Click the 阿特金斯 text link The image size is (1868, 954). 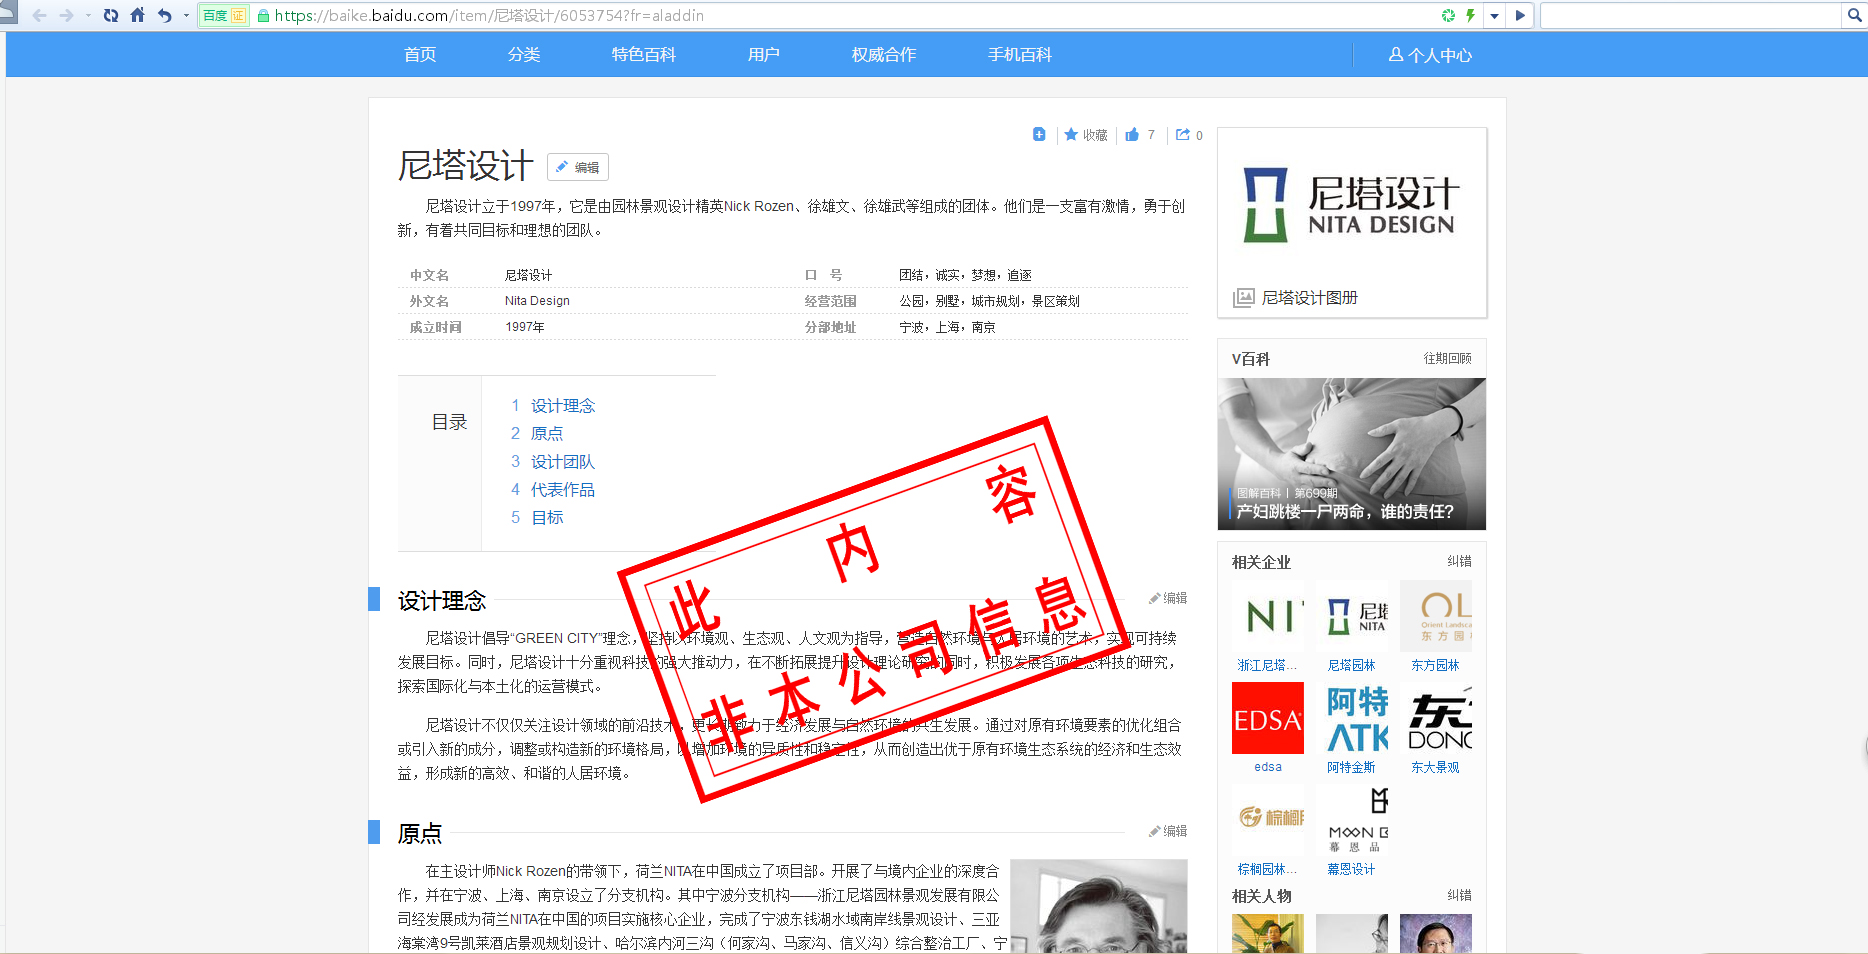pyautogui.click(x=1351, y=767)
